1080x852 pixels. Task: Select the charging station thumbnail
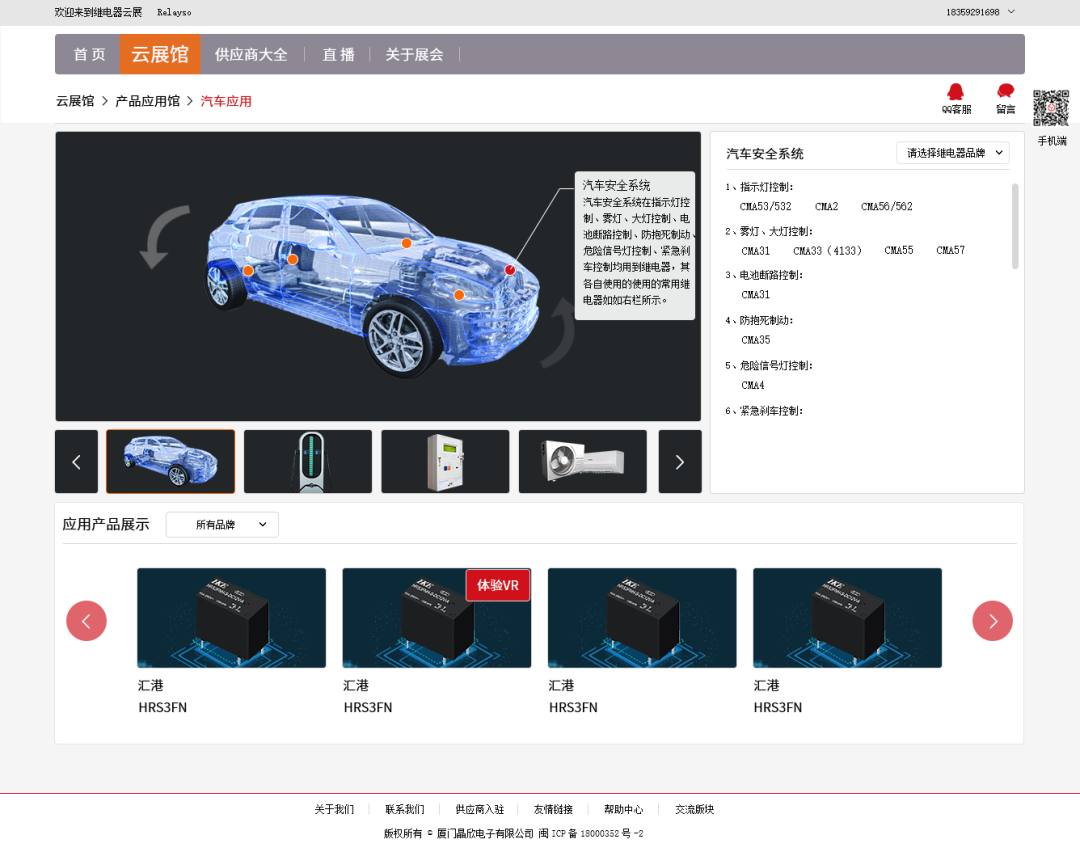click(308, 461)
